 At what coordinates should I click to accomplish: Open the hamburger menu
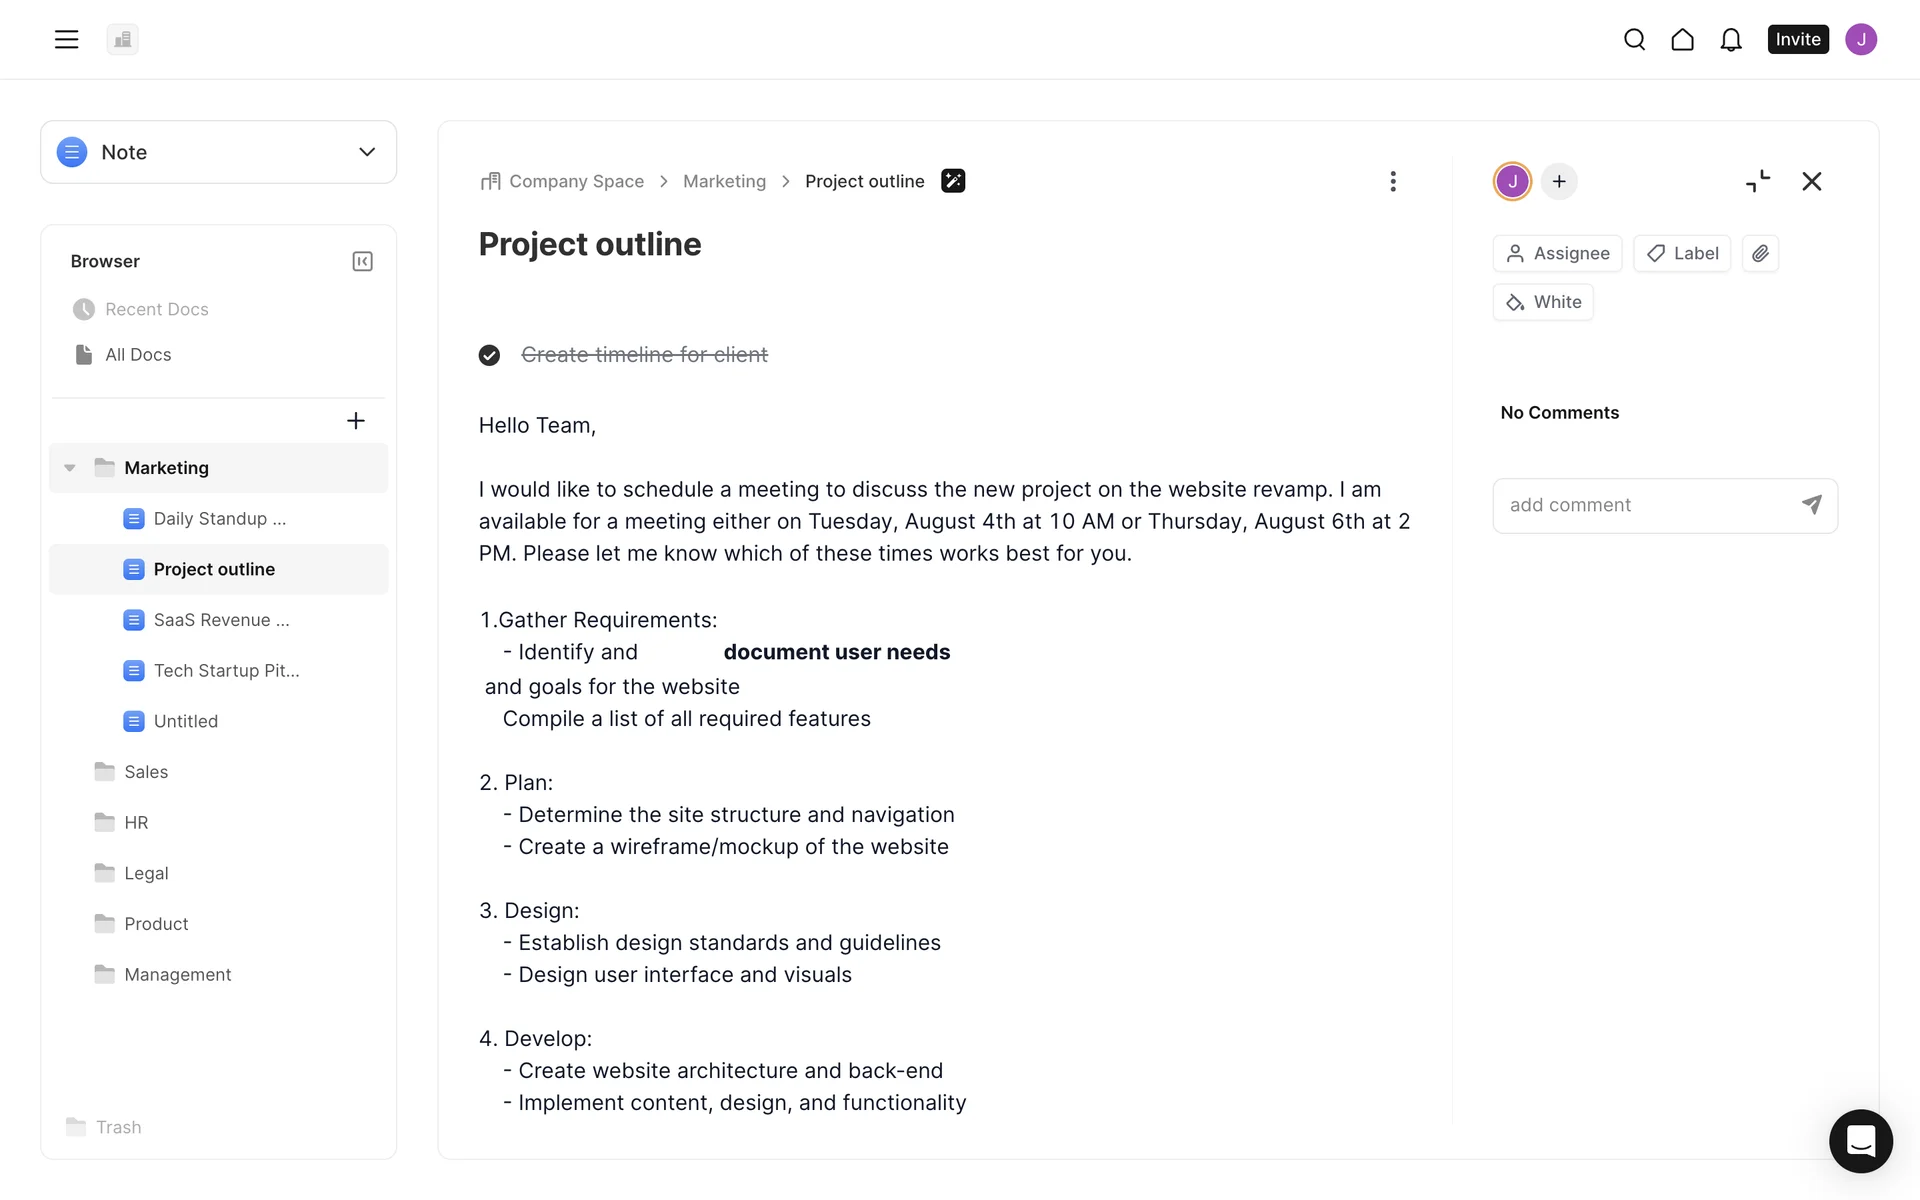[66, 39]
